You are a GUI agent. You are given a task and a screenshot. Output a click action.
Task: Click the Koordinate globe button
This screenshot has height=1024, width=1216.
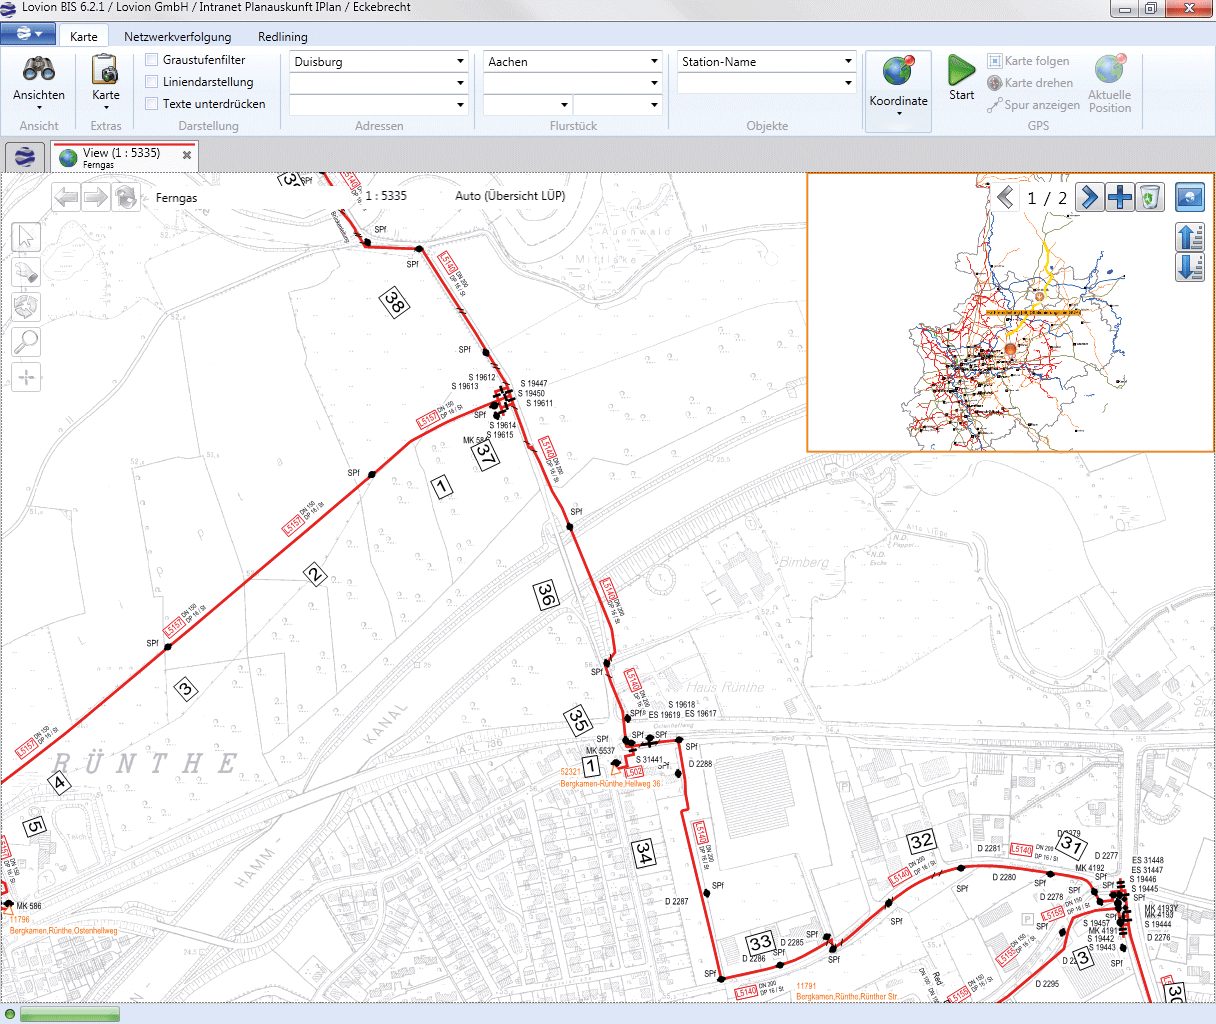pyautogui.click(x=898, y=82)
